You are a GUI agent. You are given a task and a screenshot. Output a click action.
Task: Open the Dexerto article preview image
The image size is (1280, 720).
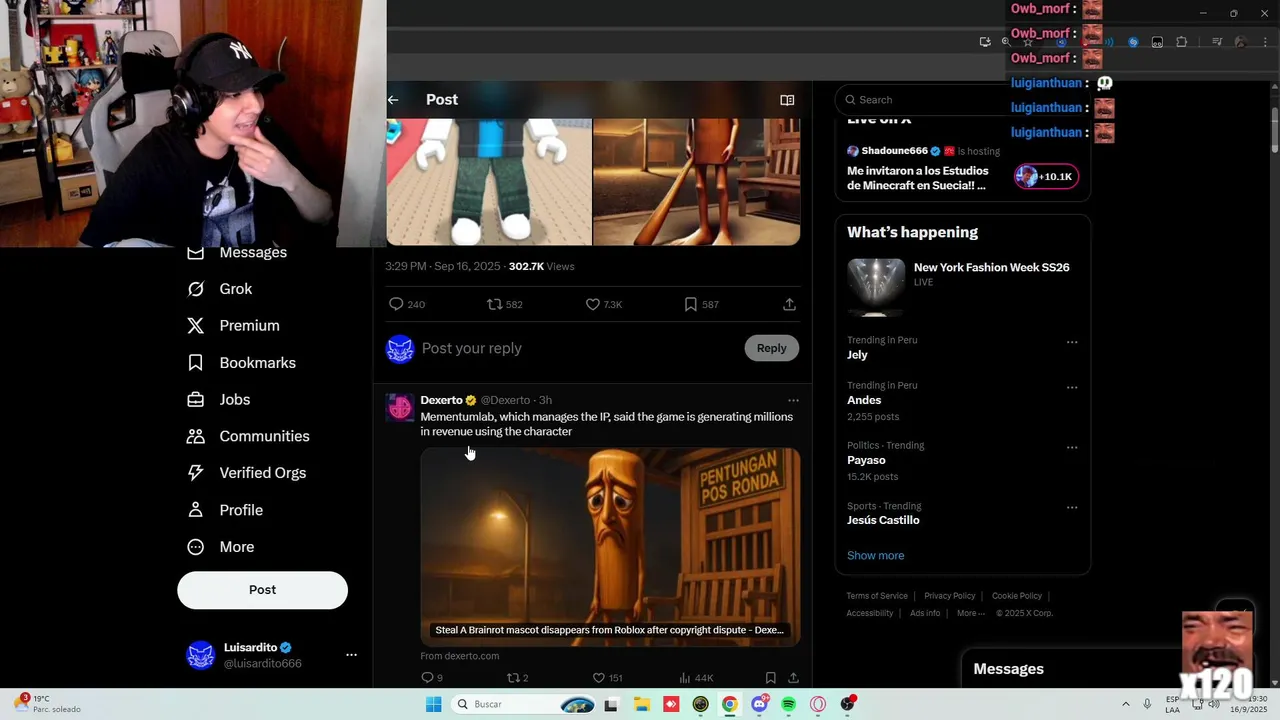click(610, 546)
